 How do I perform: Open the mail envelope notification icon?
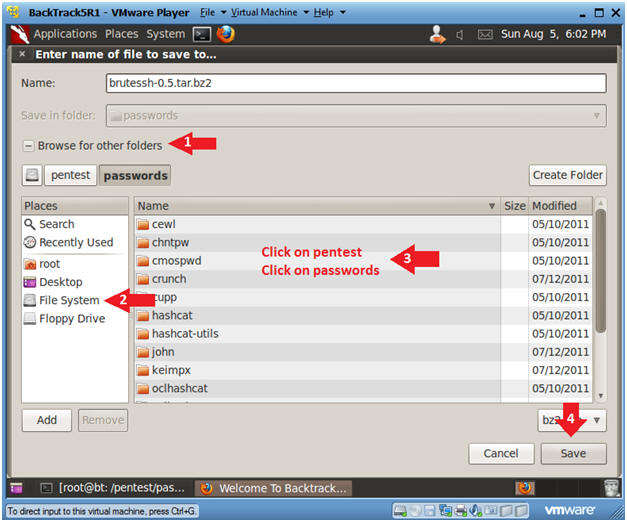click(485, 35)
